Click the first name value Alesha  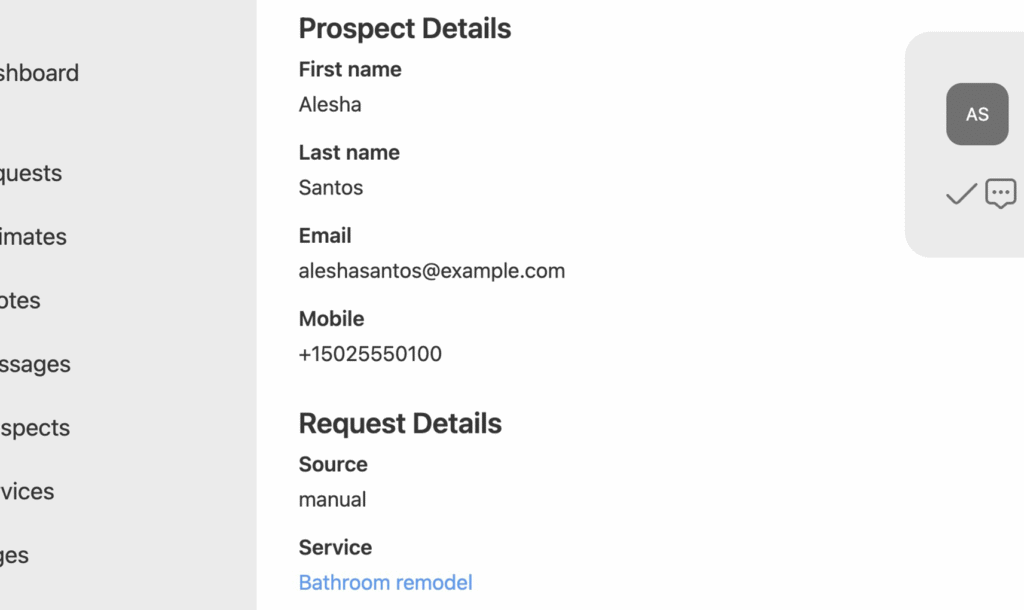pyautogui.click(x=330, y=104)
